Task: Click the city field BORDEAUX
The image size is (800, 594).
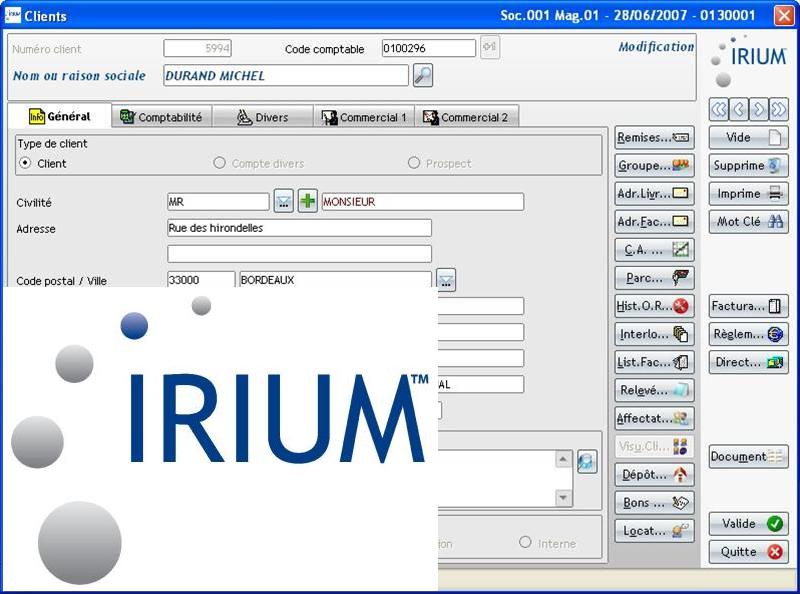Action: pyautogui.click(x=335, y=279)
